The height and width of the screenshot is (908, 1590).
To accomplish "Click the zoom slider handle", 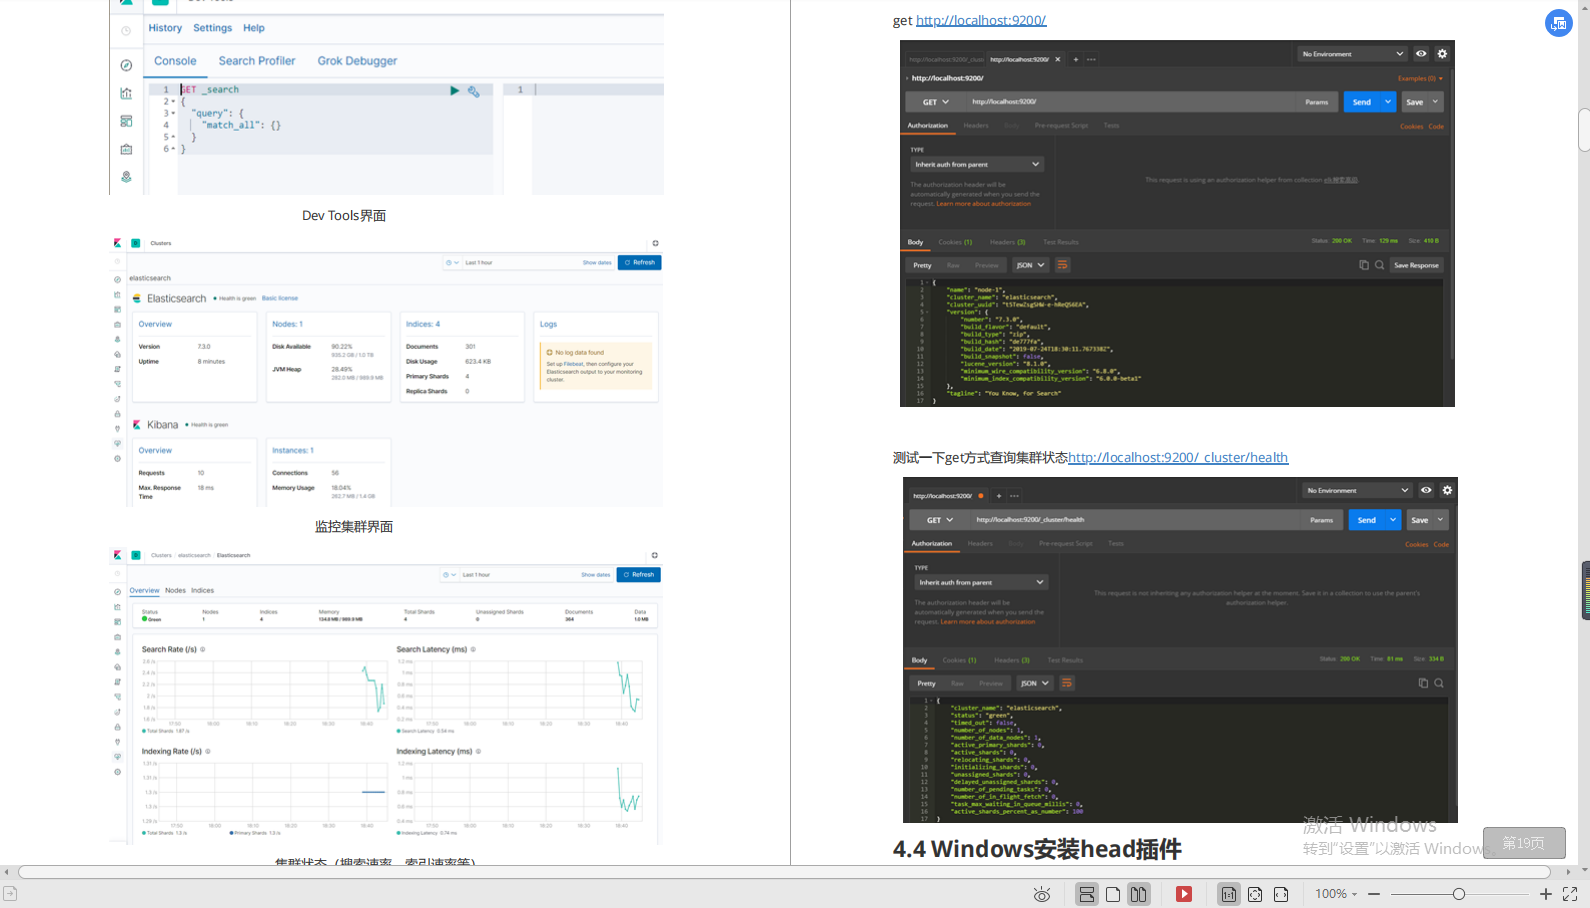I will pyautogui.click(x=1459, y=894).
